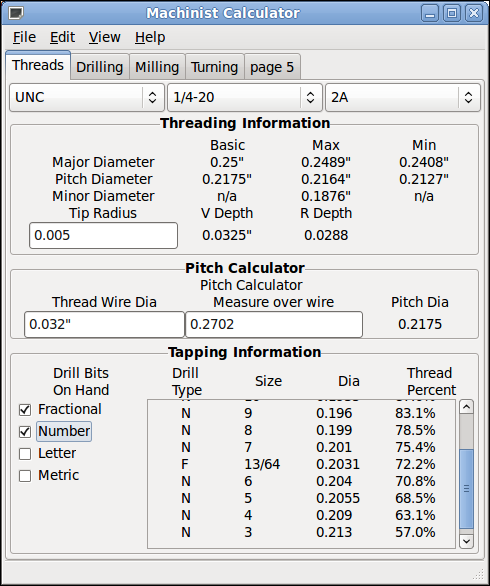Click the V Depth 0.0325" value
Screen dimensions: 490x586
pos(227,235)
